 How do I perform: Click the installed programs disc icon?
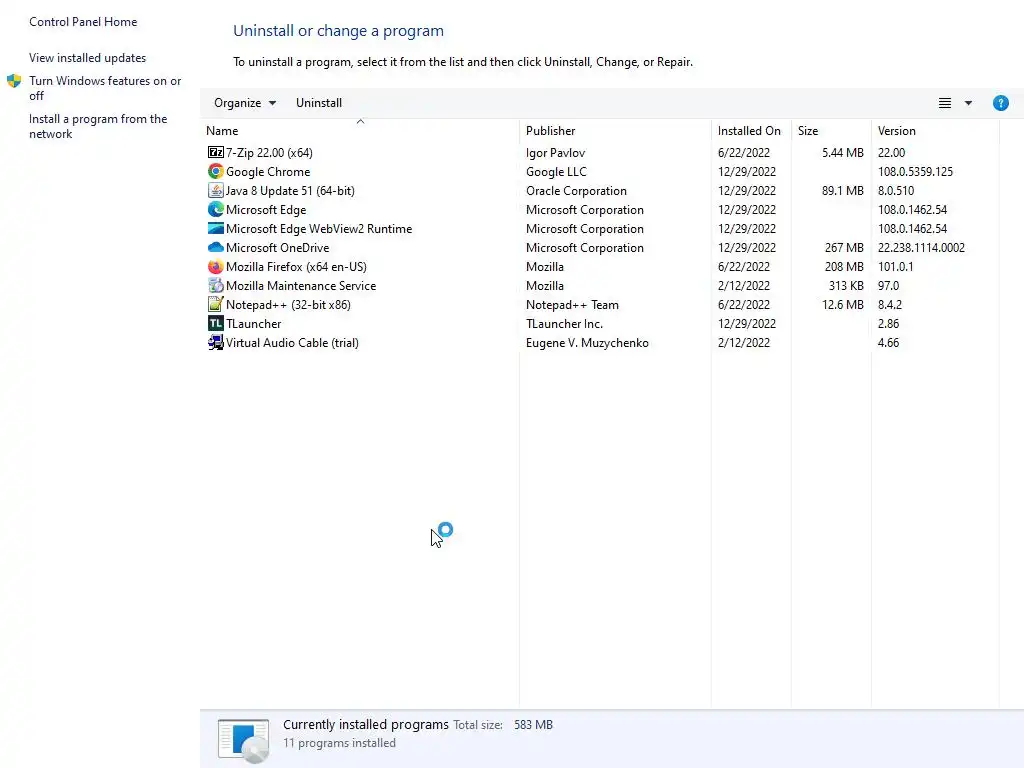tap(243, 741)
